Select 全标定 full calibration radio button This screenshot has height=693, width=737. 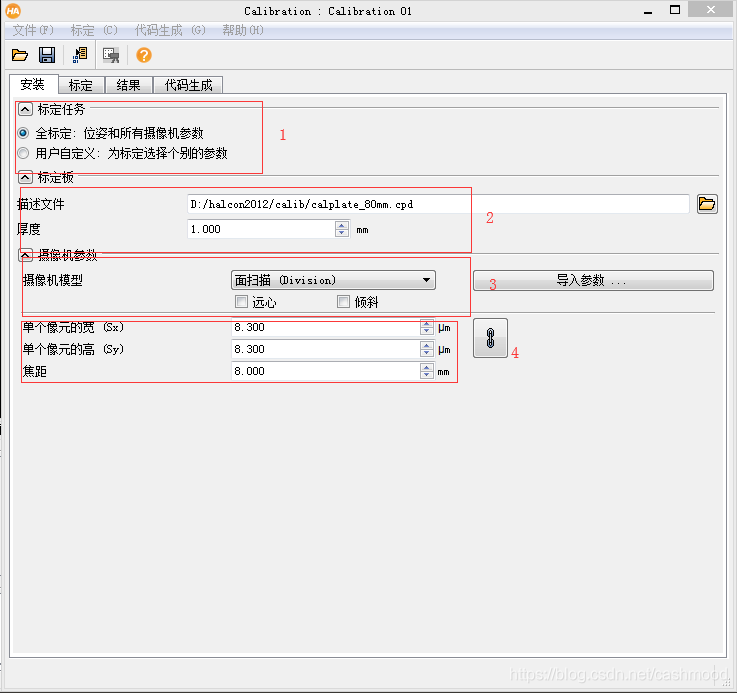pyautogui.click(x=23, y=133)
